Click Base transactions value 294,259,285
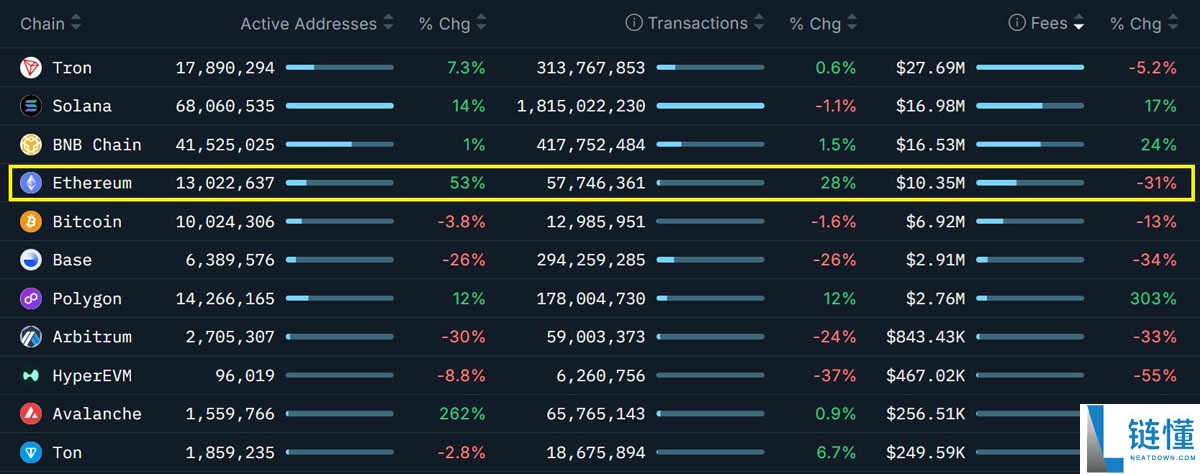The width and height of the screenshot is (1200, 474). pyautogui.click(x=591, y=260)
